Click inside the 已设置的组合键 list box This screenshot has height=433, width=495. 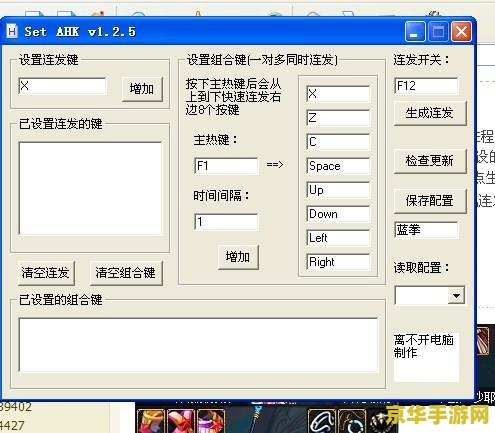coord(198,345)
